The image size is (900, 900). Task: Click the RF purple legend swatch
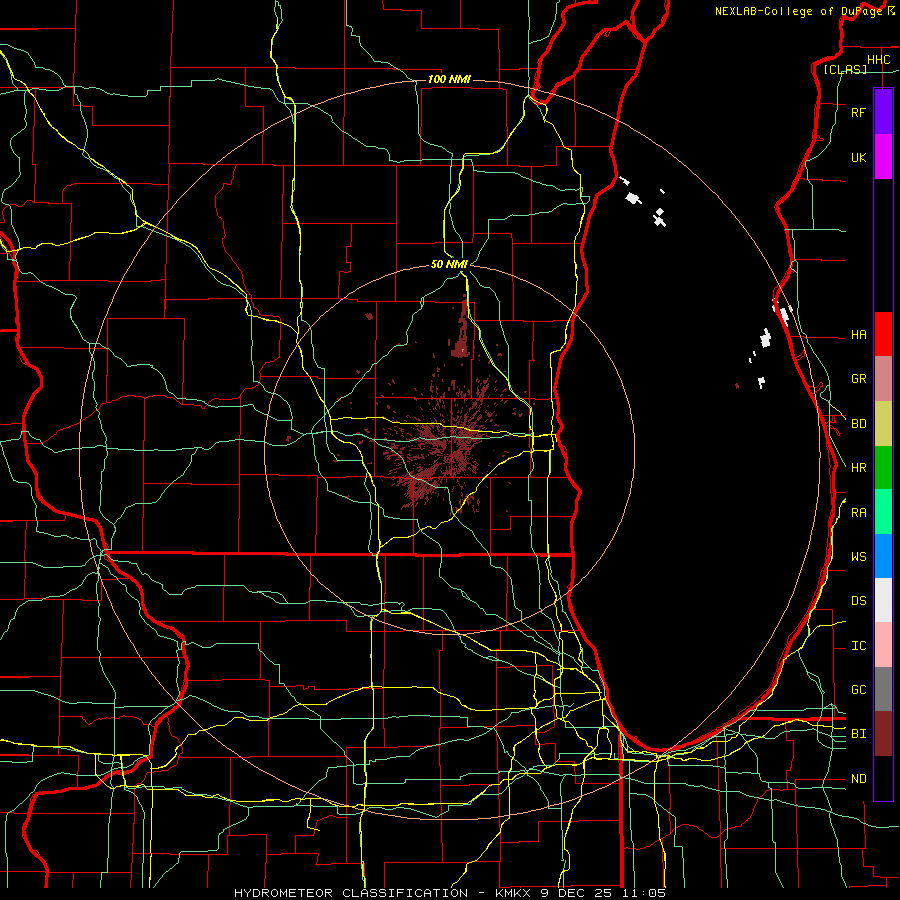883,112
